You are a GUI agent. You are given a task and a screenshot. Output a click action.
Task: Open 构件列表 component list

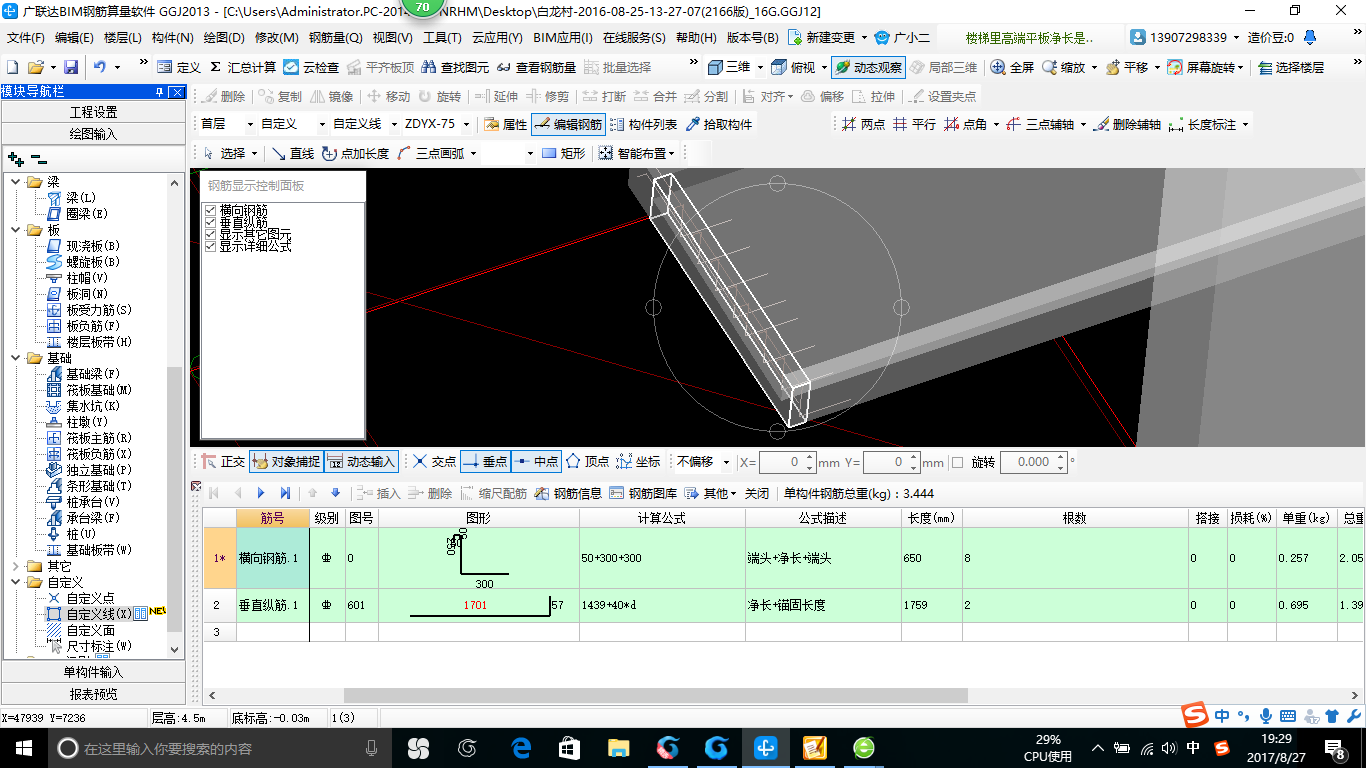coord(643,124)
